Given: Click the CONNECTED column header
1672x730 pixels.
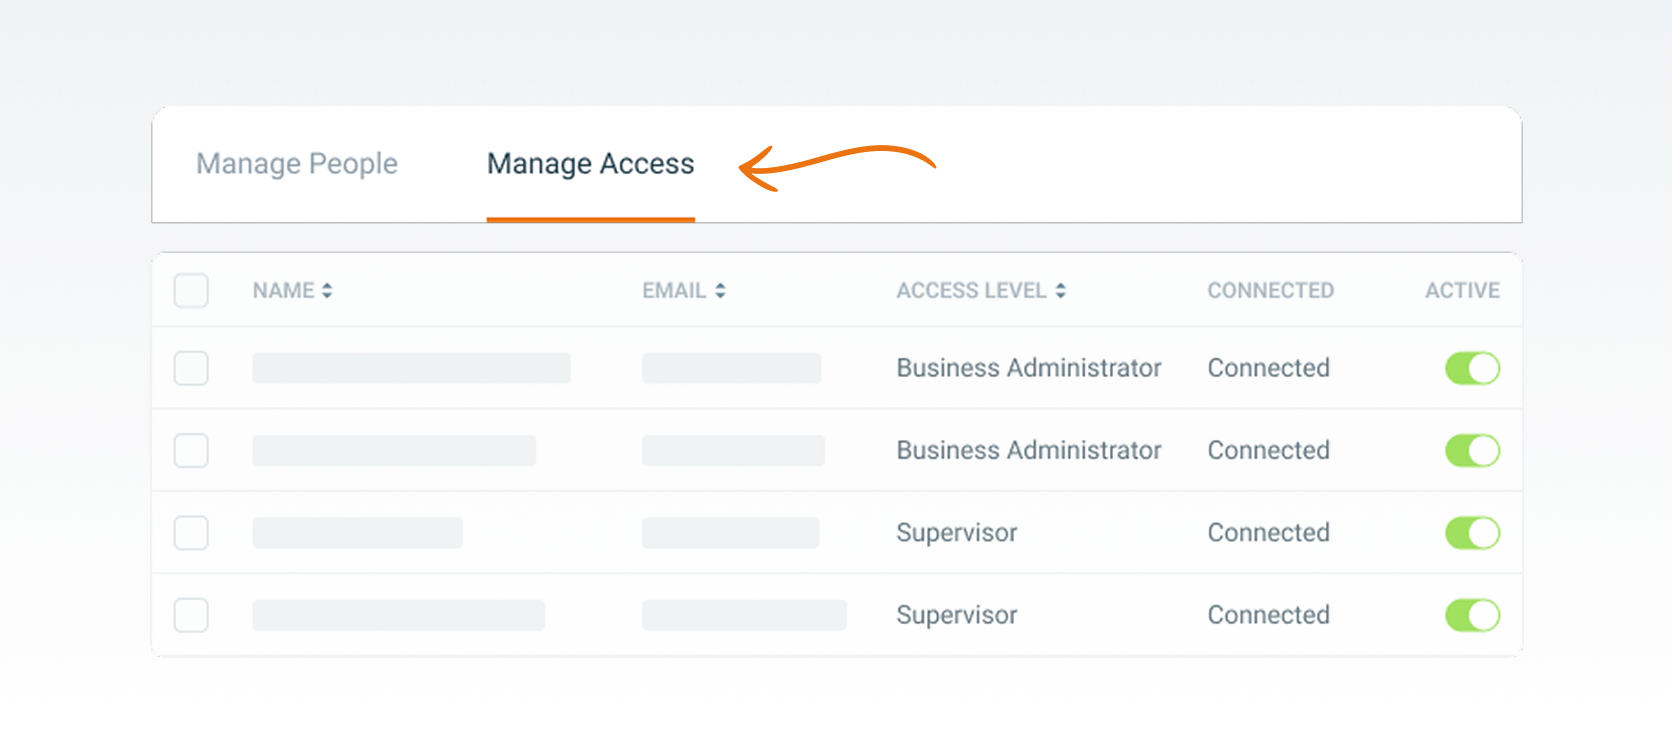Looking at the screenshot, I should point(1270,291).
